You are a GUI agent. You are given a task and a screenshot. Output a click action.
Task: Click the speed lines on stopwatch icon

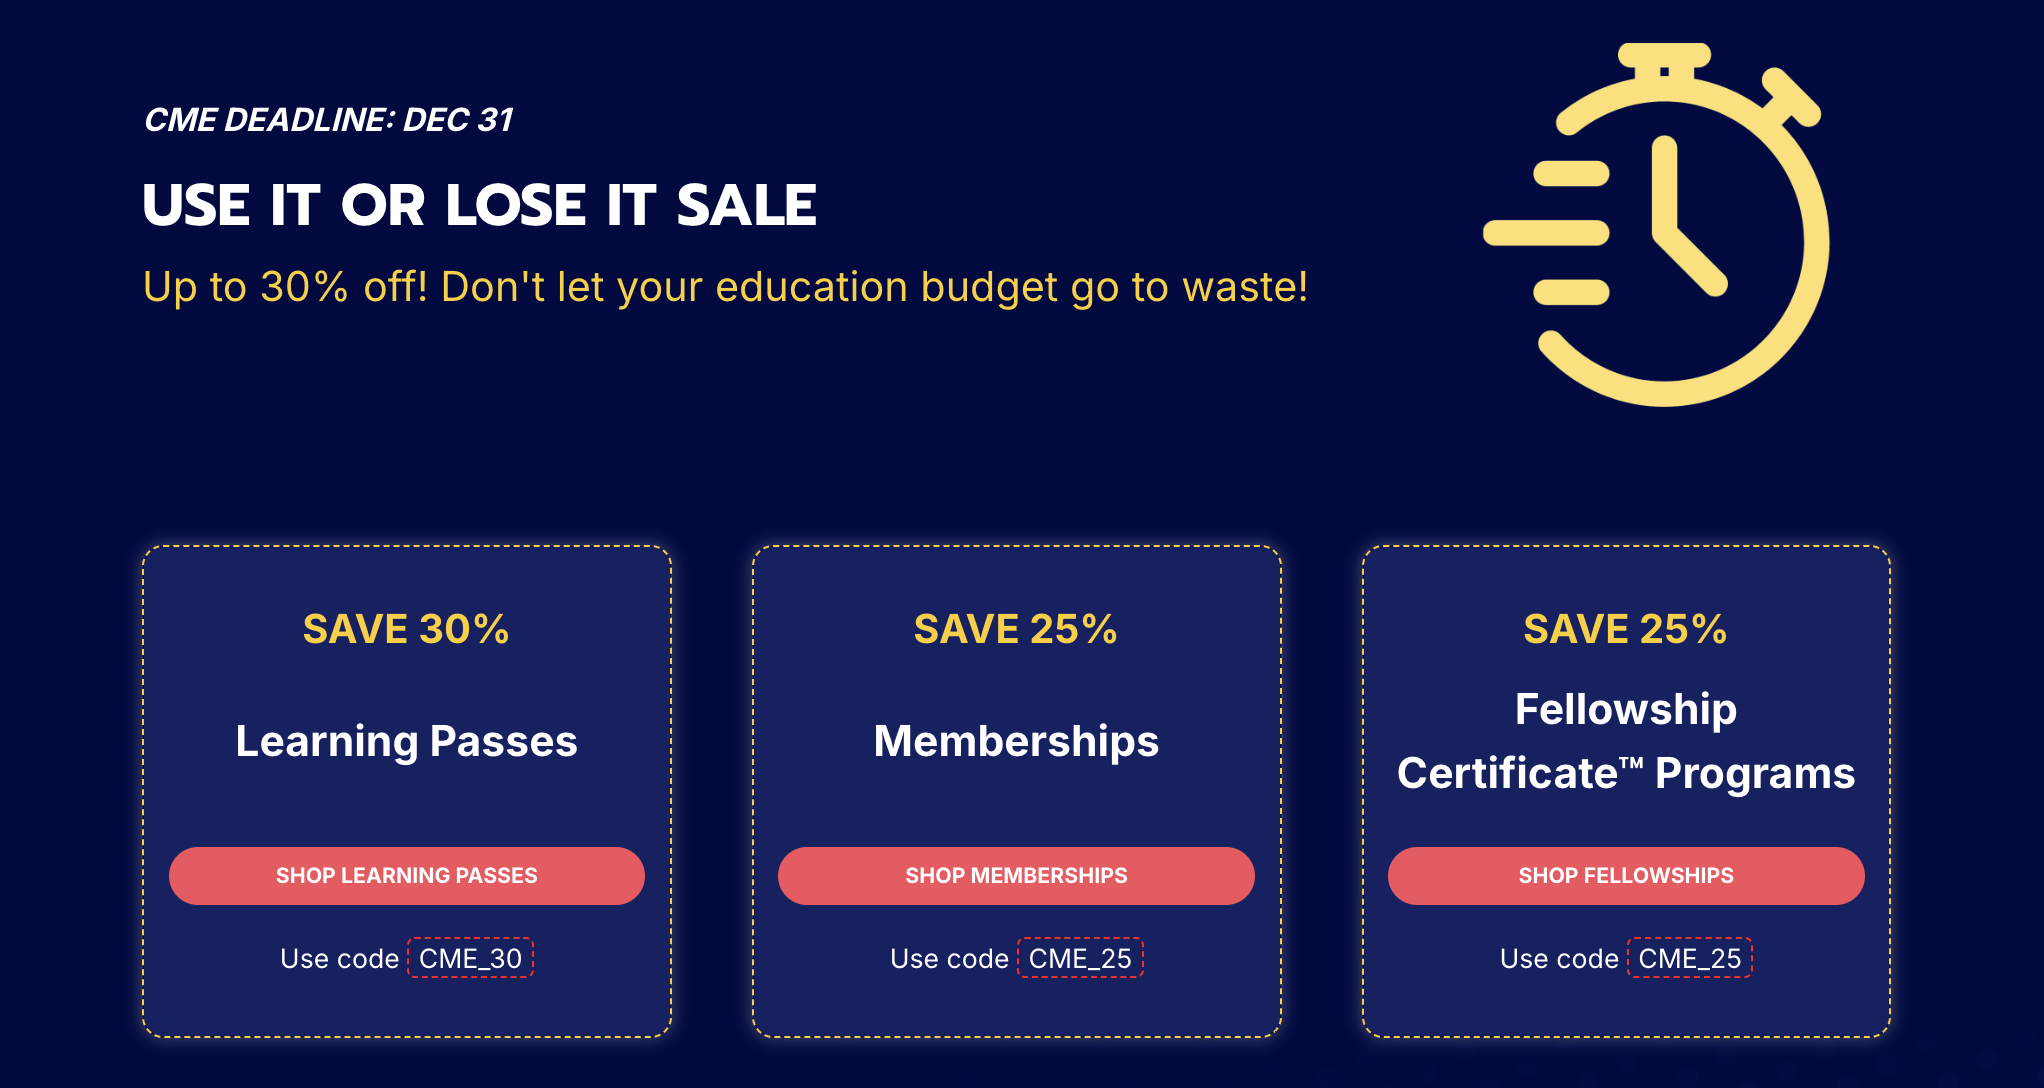point(1547,233)
